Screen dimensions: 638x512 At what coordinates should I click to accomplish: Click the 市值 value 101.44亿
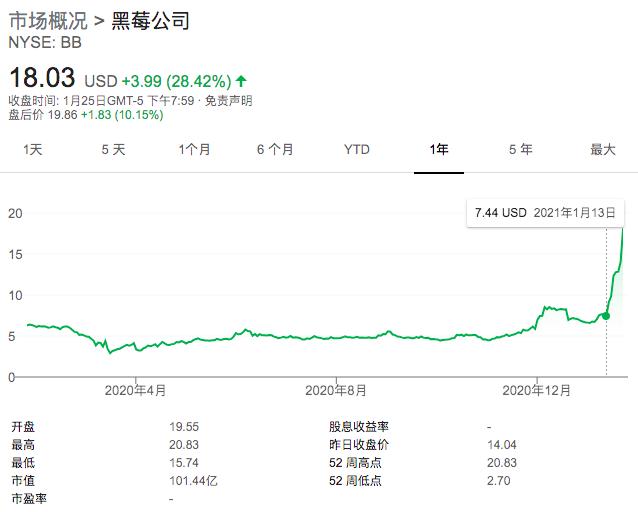pyautogui.click(x=193, y=481)
